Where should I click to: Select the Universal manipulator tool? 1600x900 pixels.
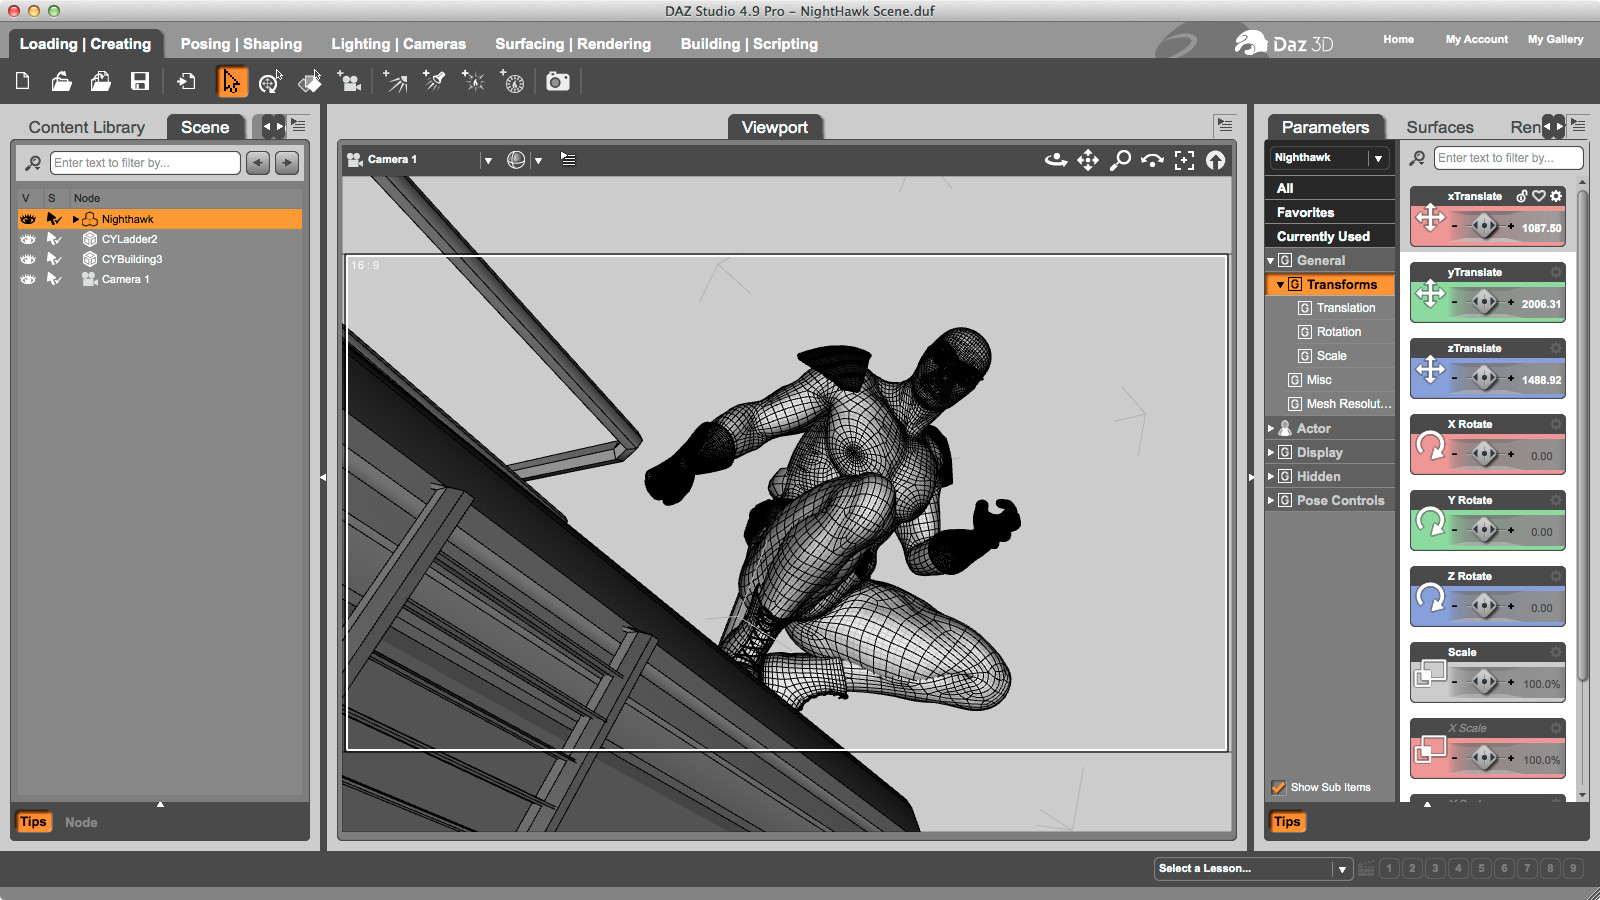pyautogui.click(x=270, y=81)
